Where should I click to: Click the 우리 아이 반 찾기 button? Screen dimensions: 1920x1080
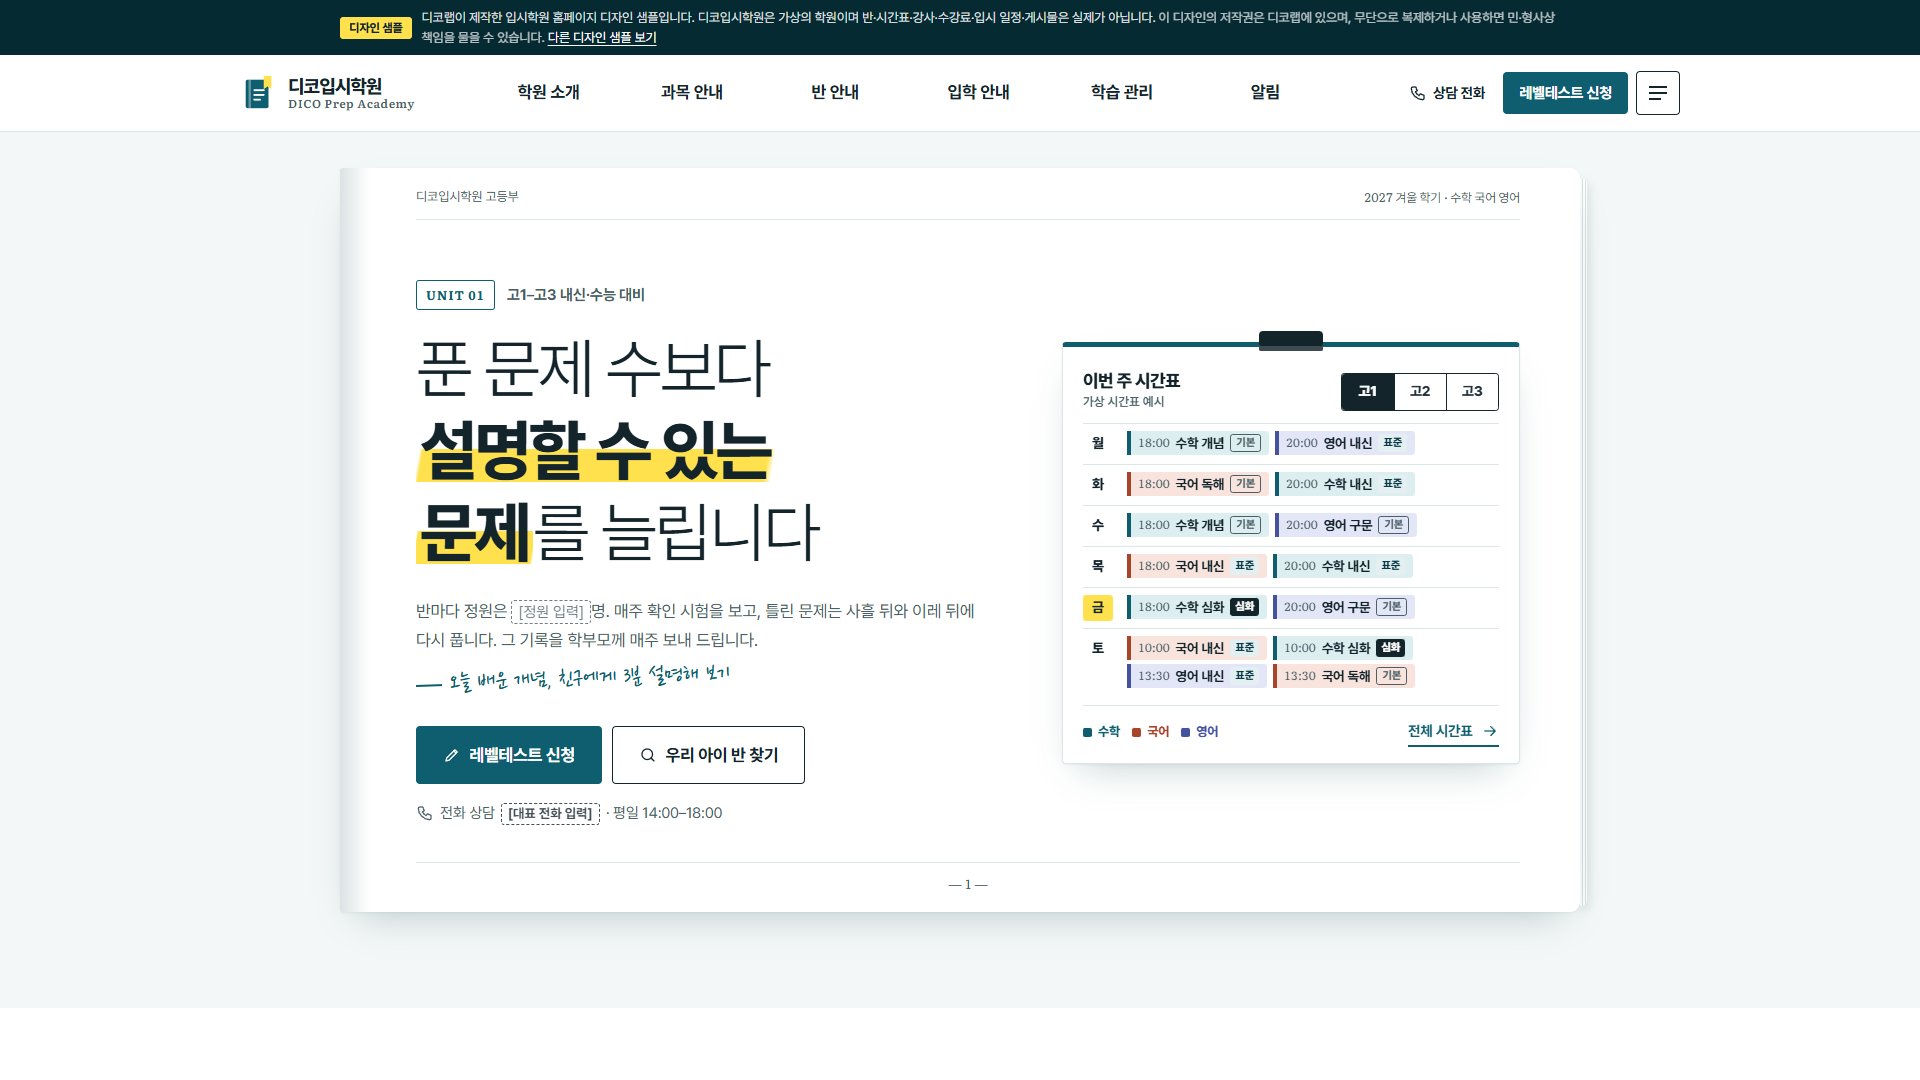coord(708,755)
